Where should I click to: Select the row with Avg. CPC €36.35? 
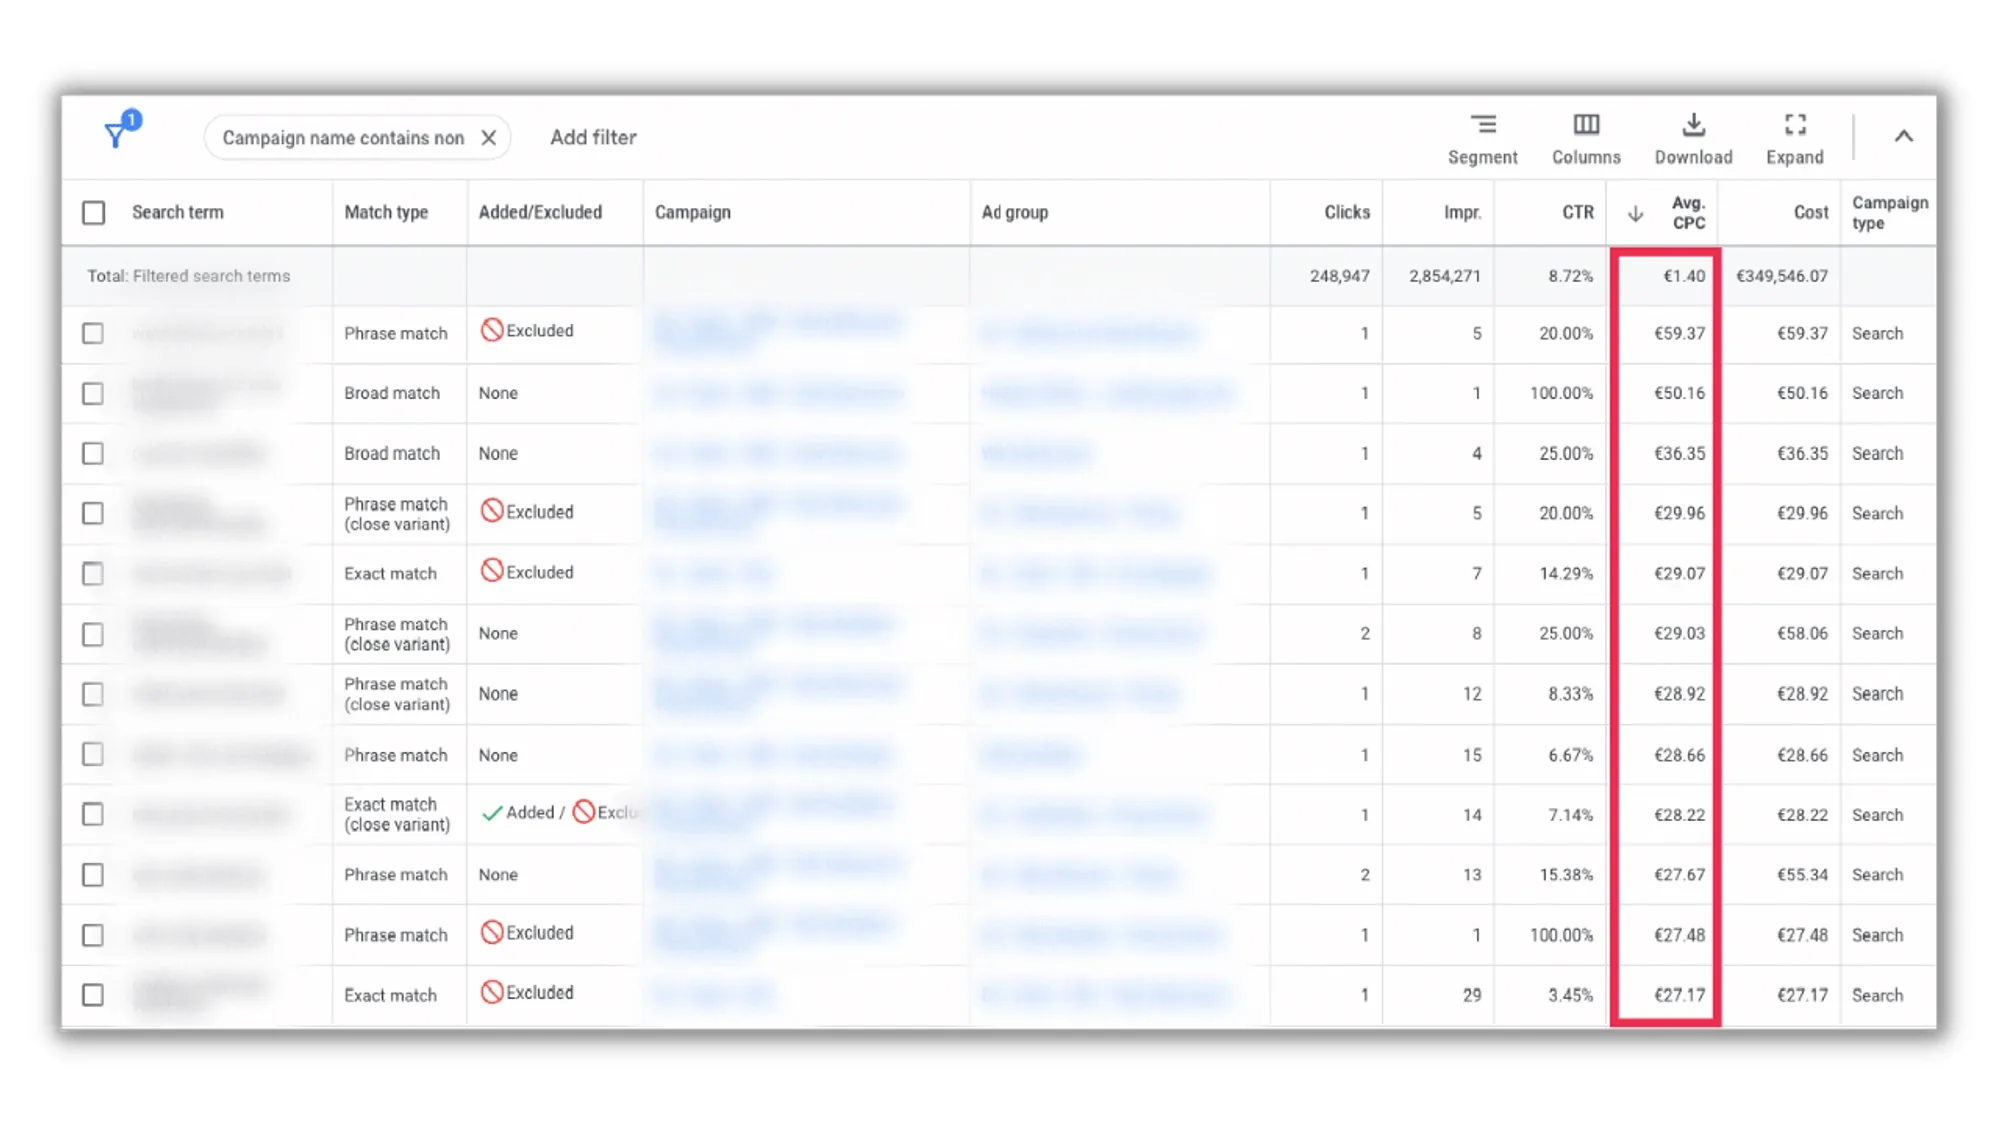(93, 453)
